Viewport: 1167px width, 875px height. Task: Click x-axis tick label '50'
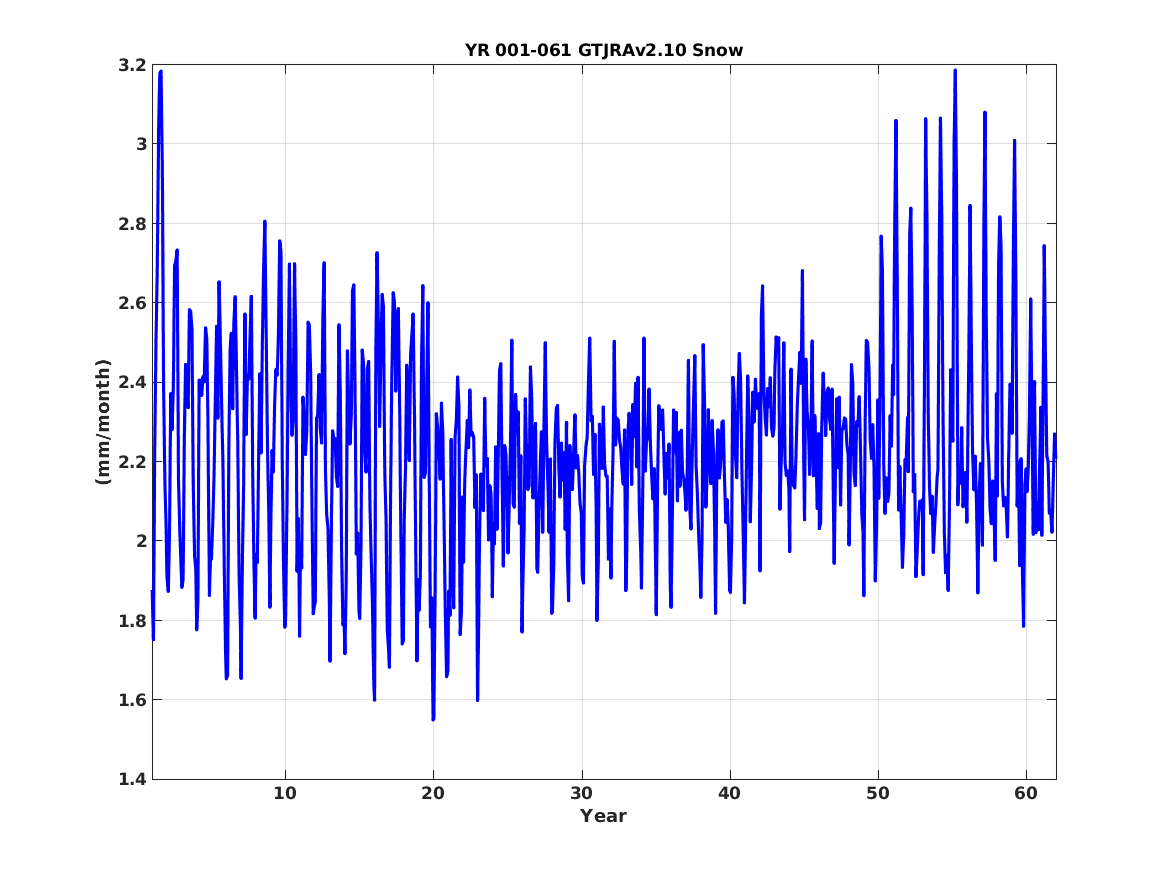(x=877, y=794)
